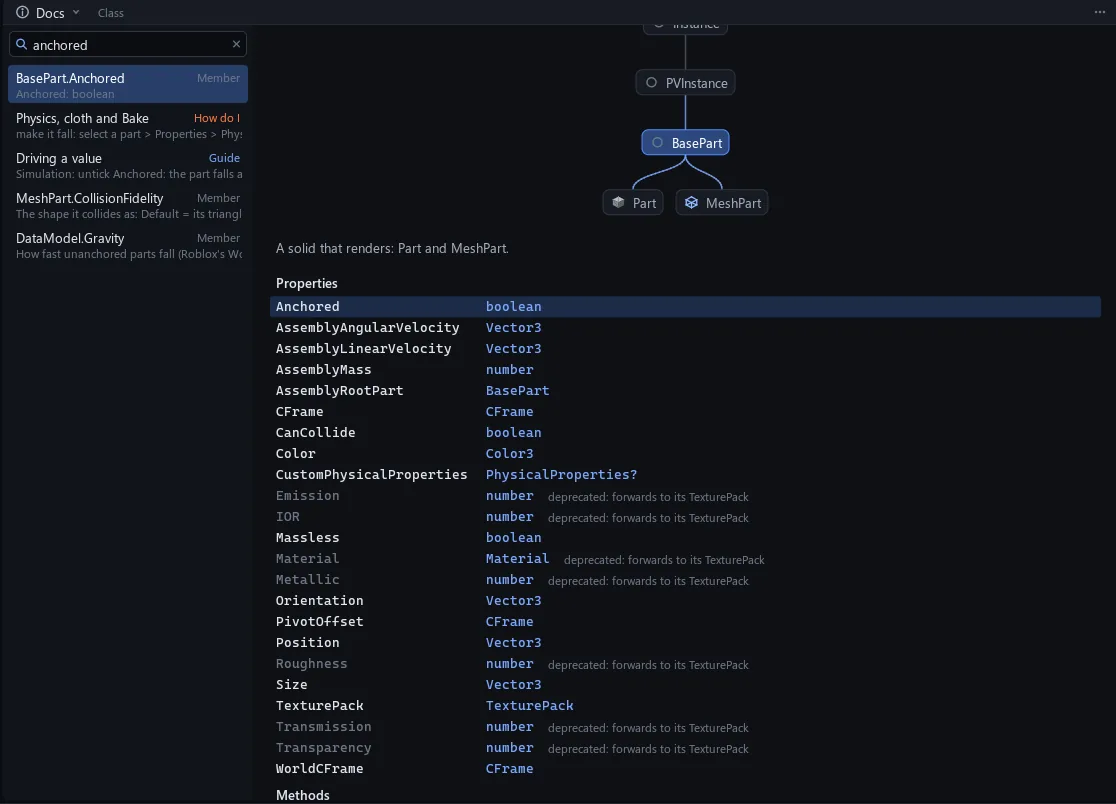1116x804 pixels.
Task: Follow the Material type link
Action: pos(517,559)
